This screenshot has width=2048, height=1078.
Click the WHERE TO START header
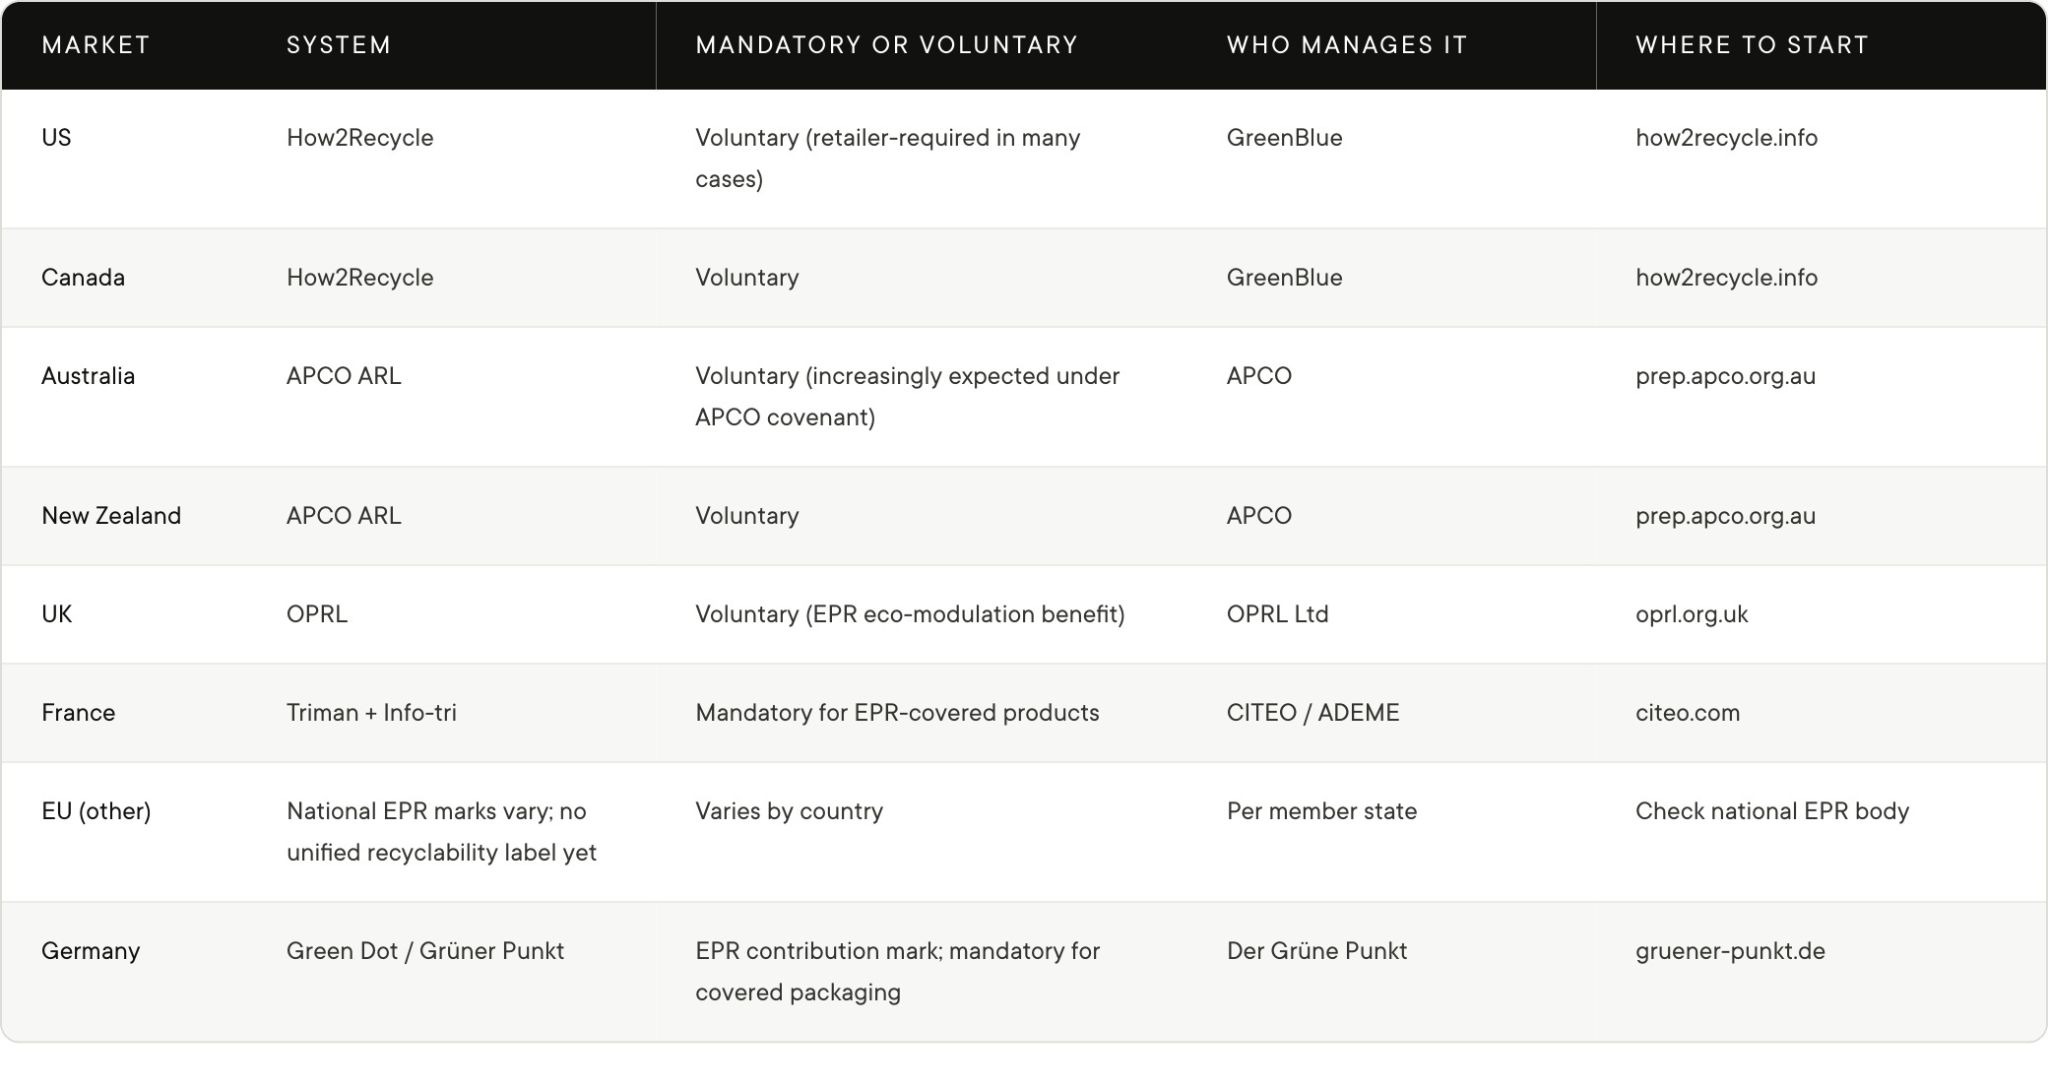1752,45
